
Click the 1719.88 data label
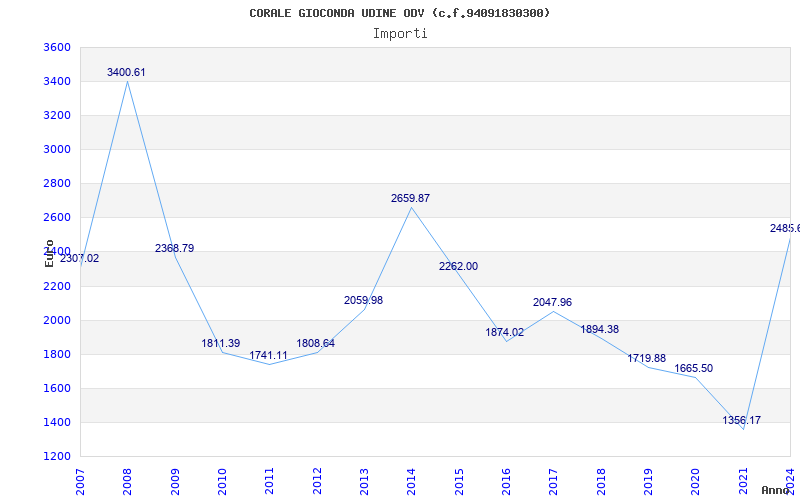(646, 359)
